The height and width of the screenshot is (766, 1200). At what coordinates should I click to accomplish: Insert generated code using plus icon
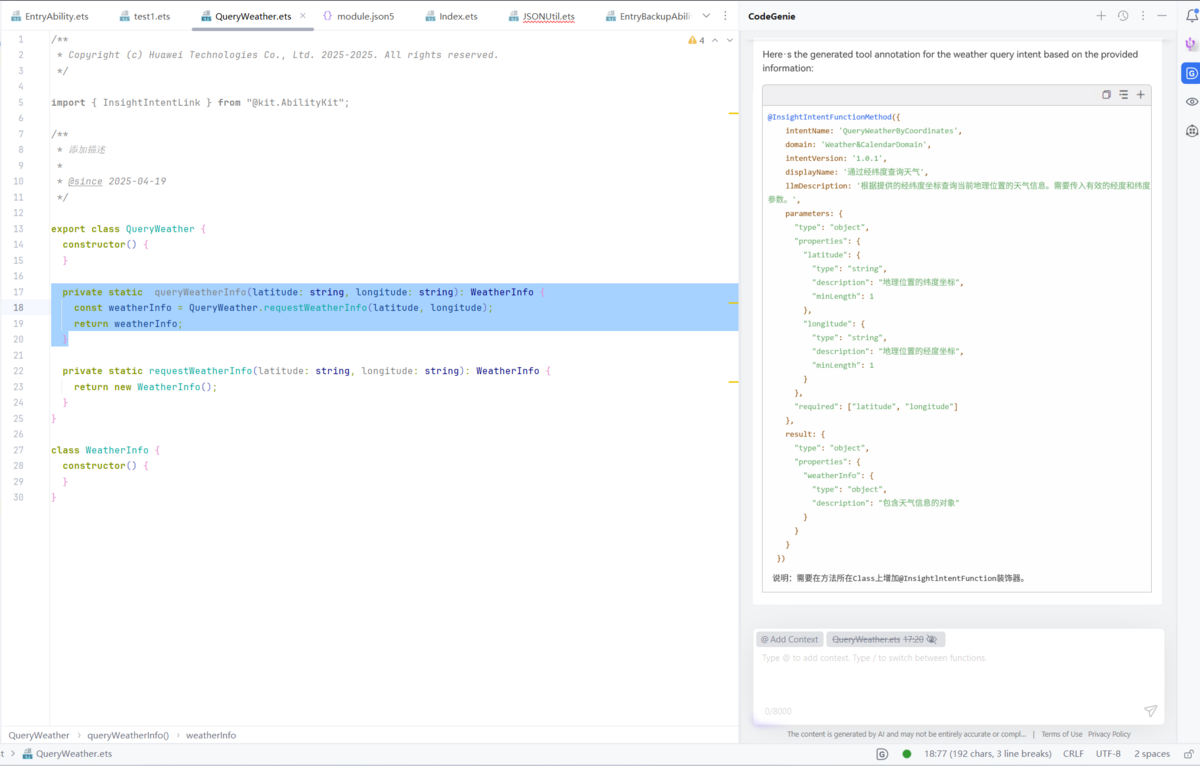pyautogui.click(x=1140, y=95)
